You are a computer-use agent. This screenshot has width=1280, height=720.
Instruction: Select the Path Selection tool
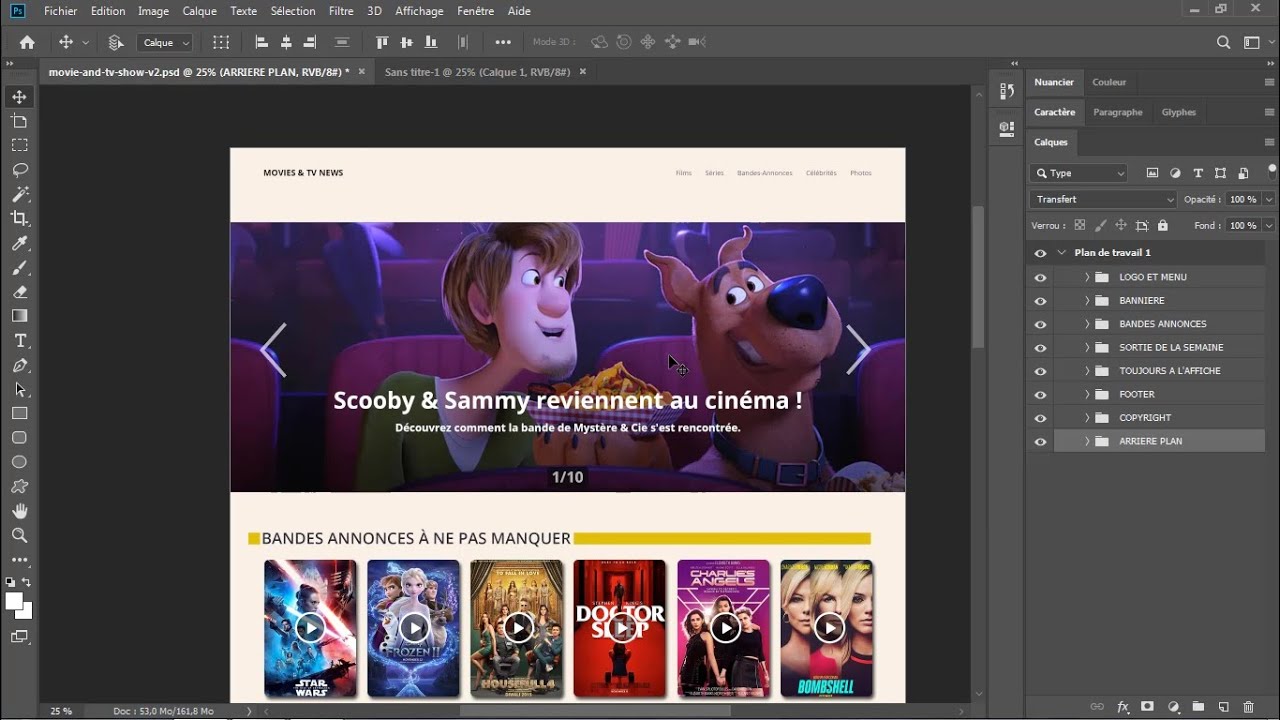pos(19,389)
